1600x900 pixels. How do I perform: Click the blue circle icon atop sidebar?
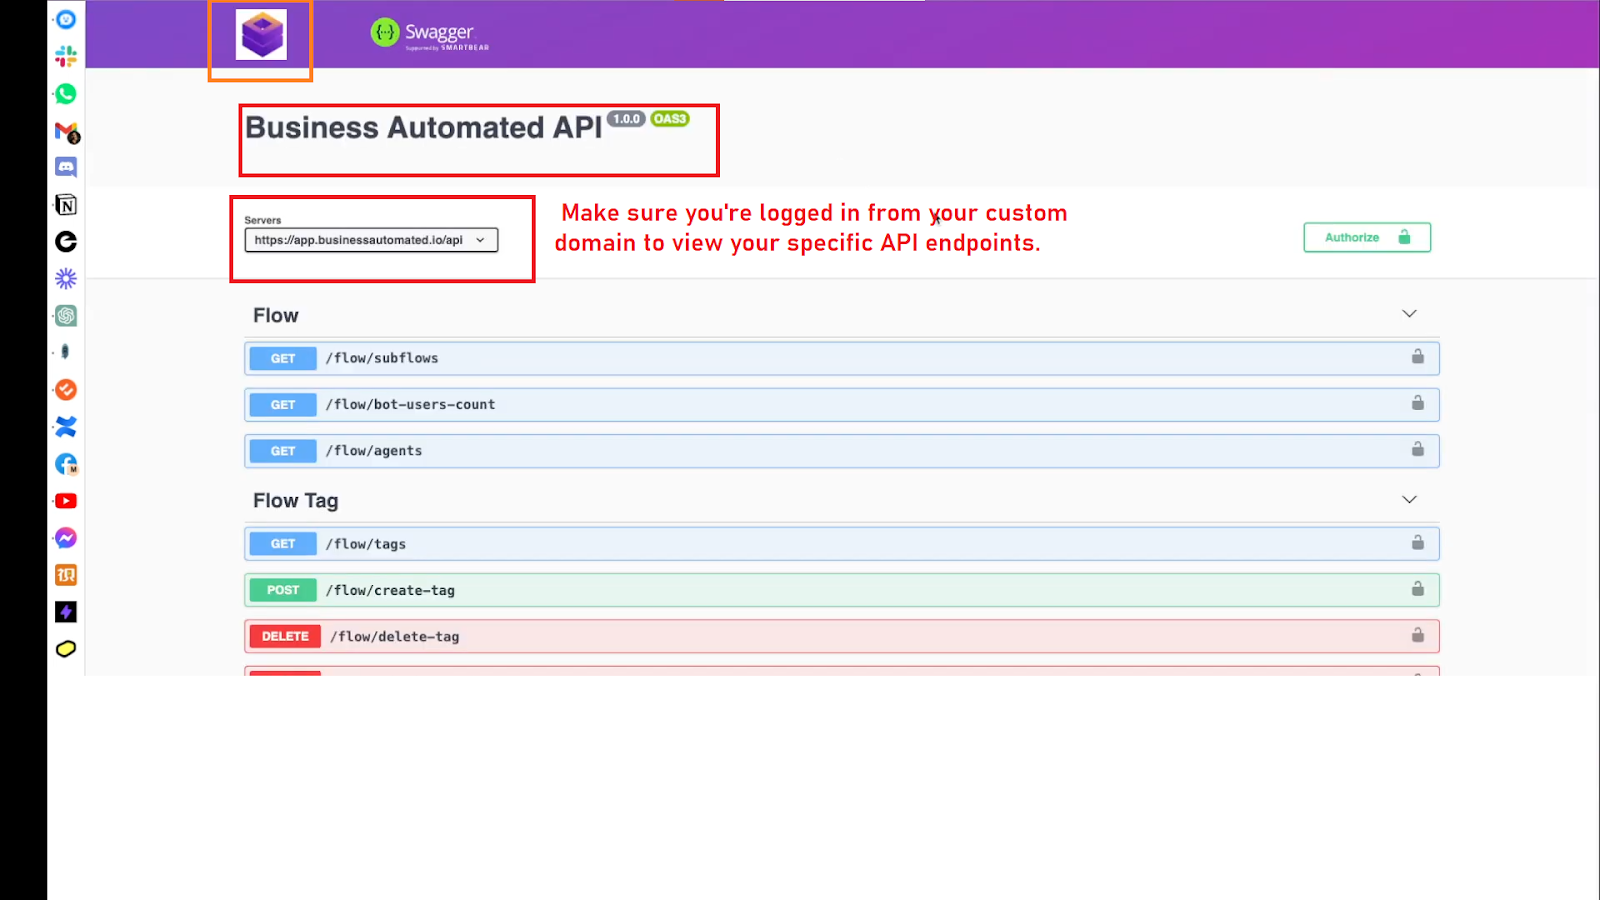(66, 19)
